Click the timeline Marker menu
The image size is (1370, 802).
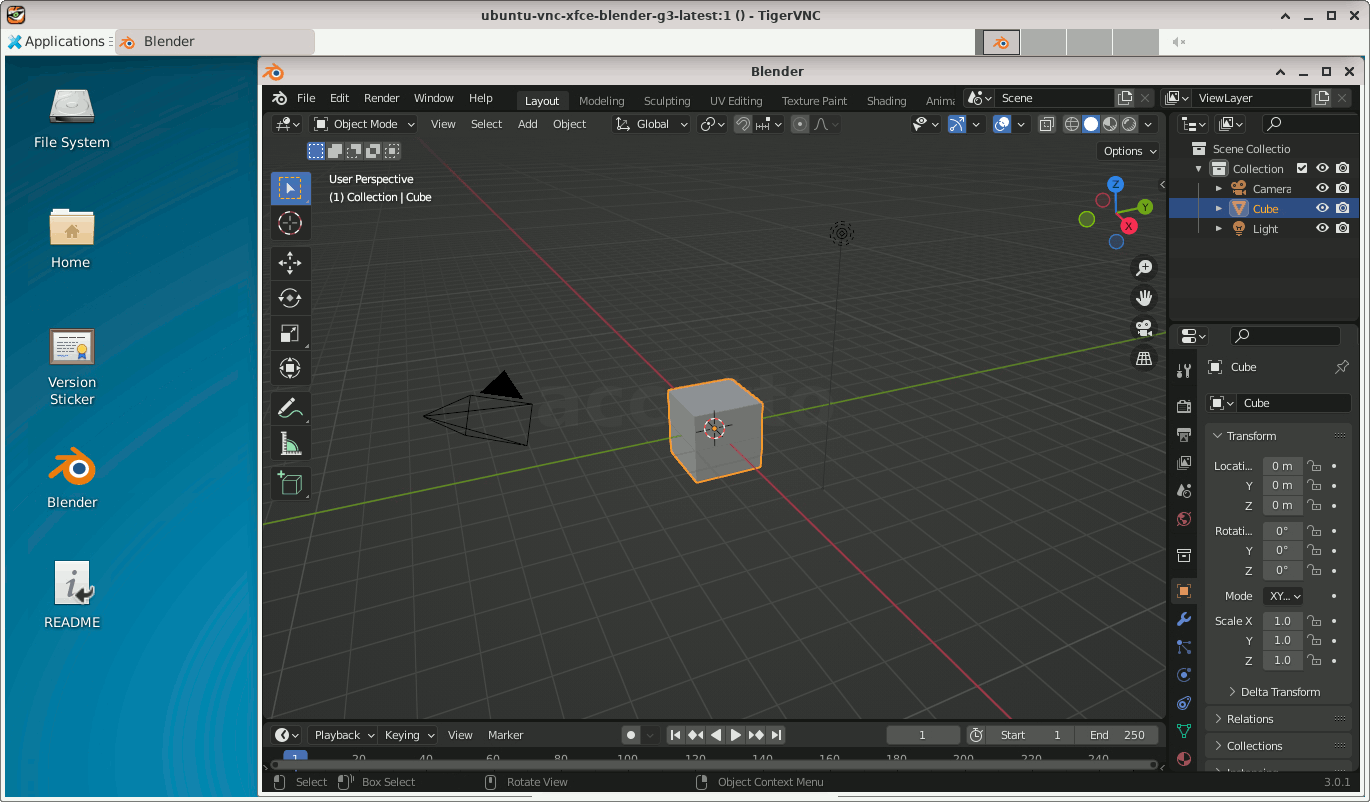505,735
